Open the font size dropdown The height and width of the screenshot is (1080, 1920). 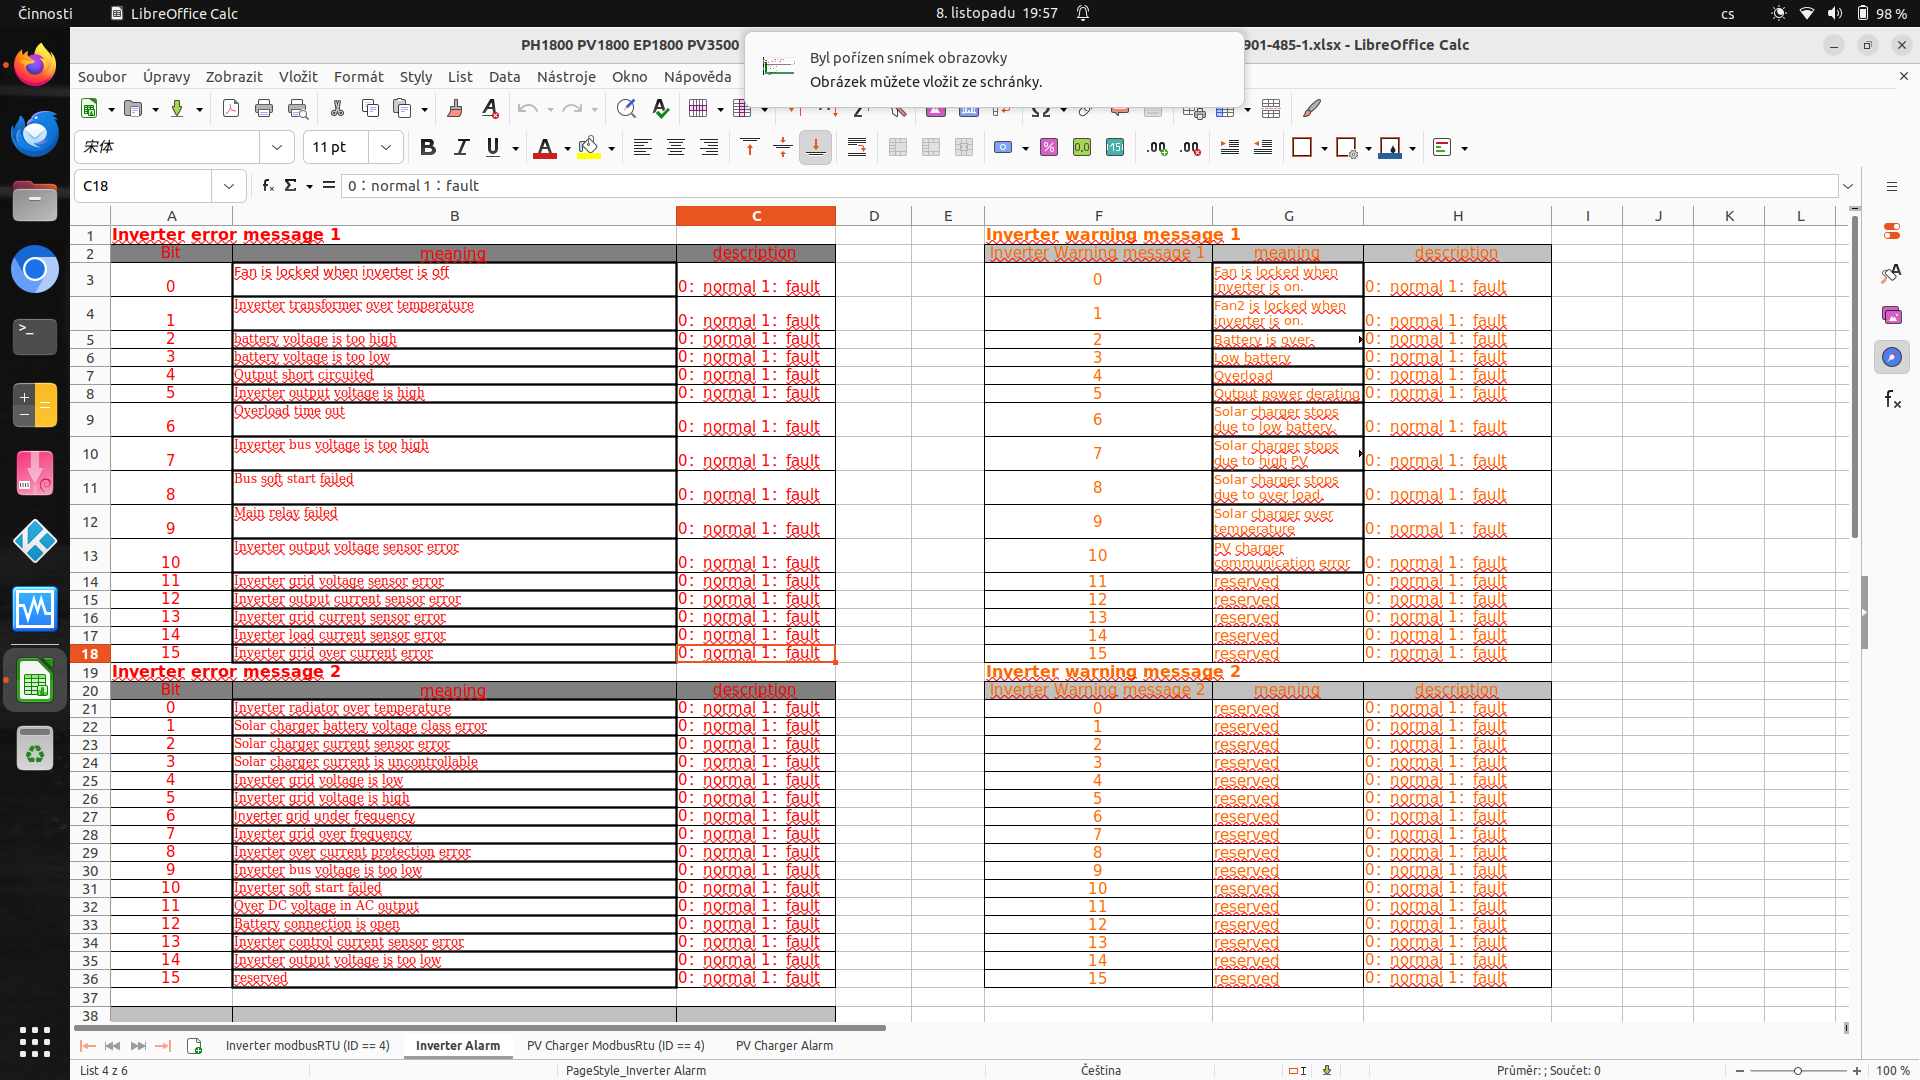point(386,148)
